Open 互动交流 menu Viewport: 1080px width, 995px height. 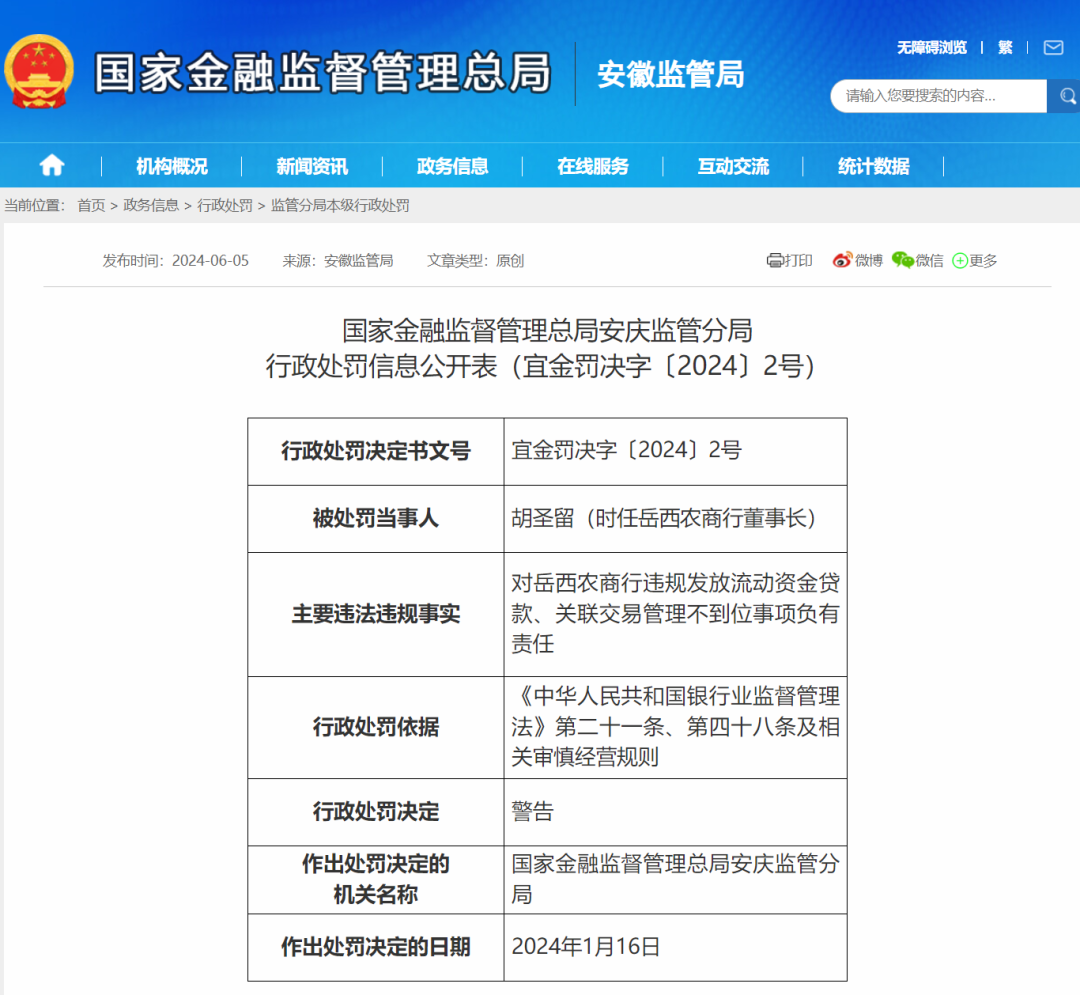[x=733, y=166]
